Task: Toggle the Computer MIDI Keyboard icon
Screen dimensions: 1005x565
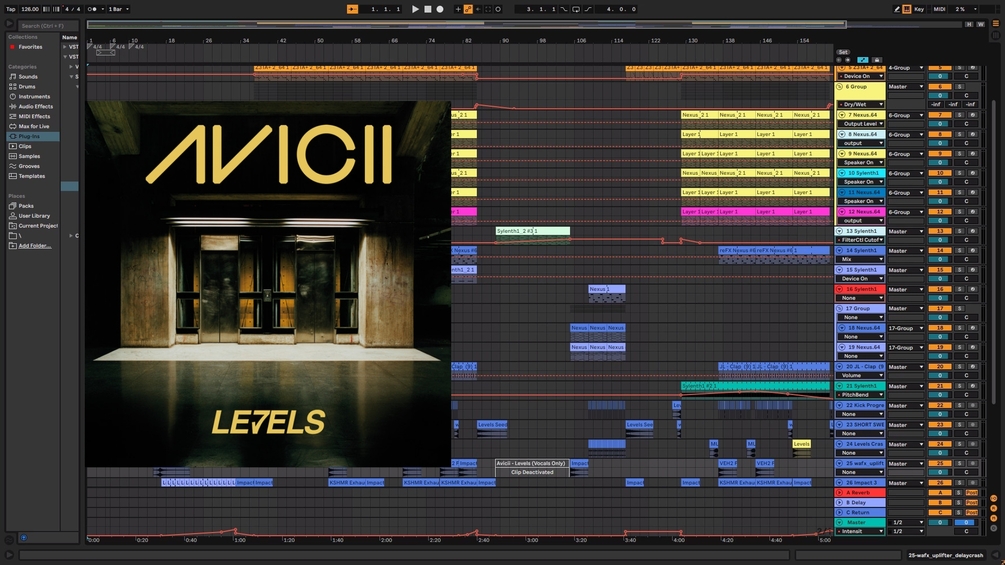Action: [906, 9]
